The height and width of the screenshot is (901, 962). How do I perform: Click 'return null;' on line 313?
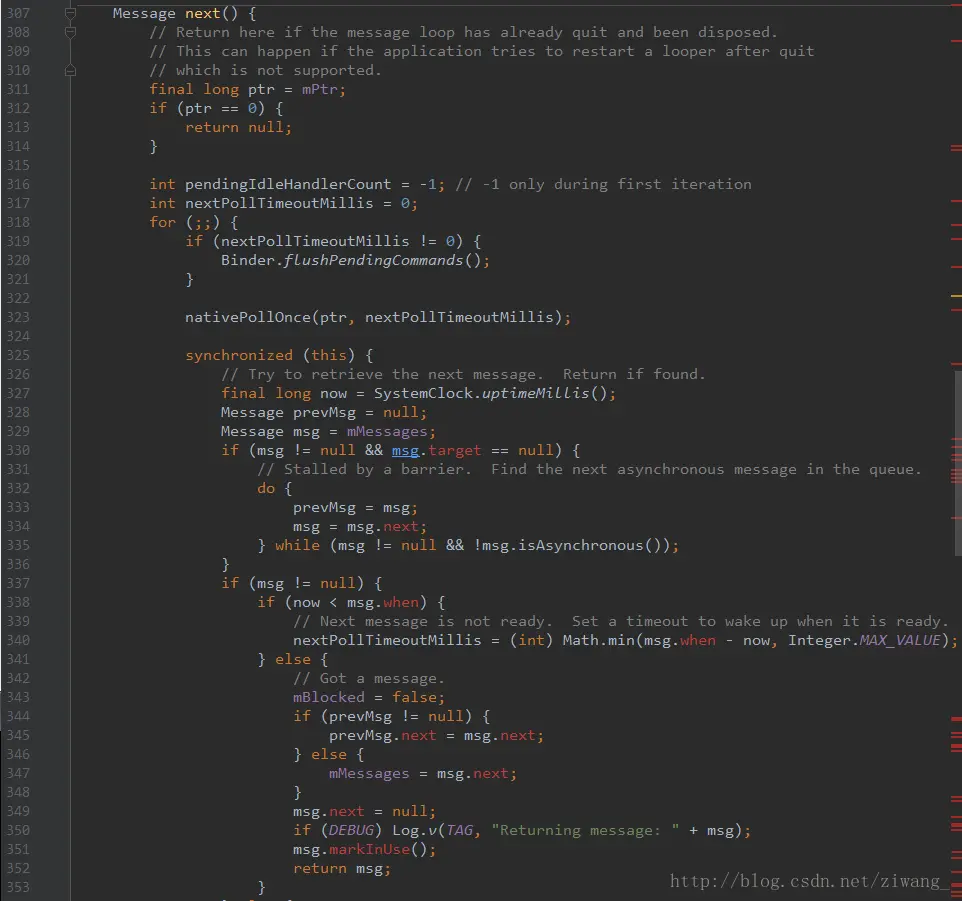(x=239, y=128)
